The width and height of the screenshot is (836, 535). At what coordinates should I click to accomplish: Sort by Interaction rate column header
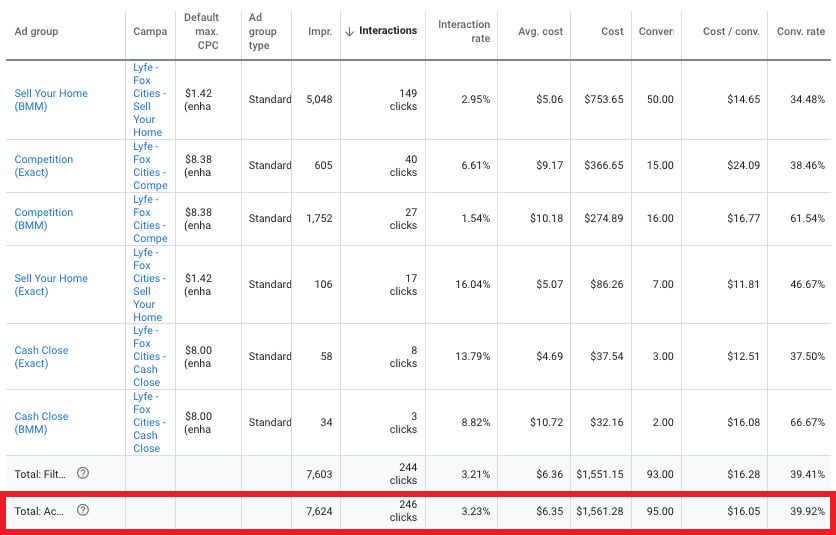(464, 31)
